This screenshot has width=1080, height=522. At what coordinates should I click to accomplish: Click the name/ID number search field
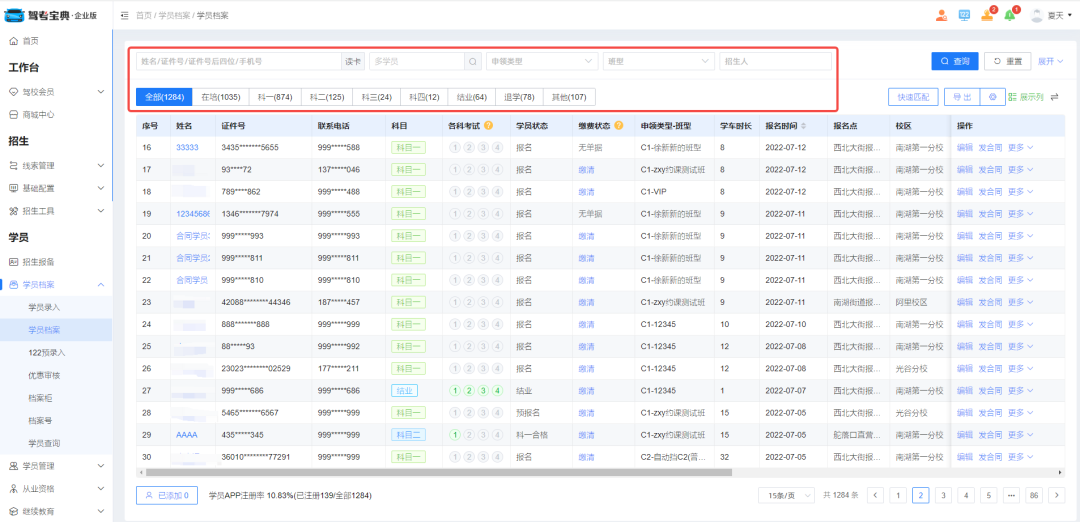[238, 61]
